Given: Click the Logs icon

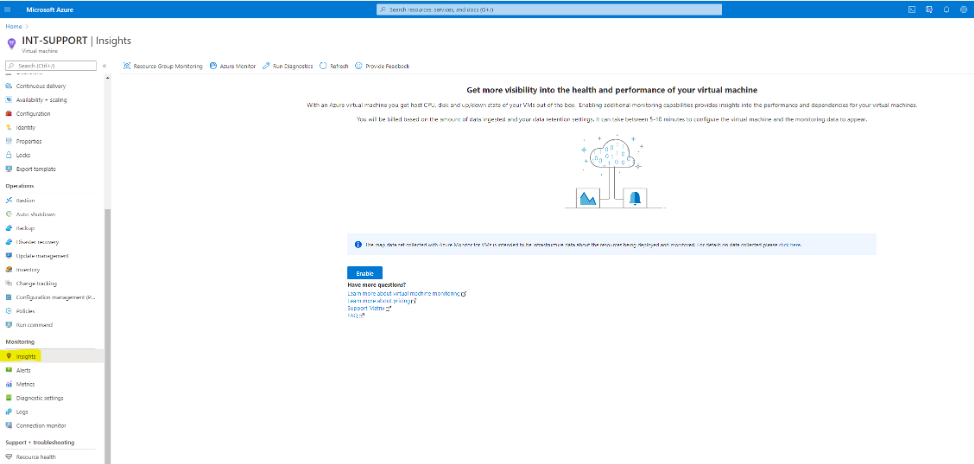Looking at the screenshot, I should [x=9, y=411].
